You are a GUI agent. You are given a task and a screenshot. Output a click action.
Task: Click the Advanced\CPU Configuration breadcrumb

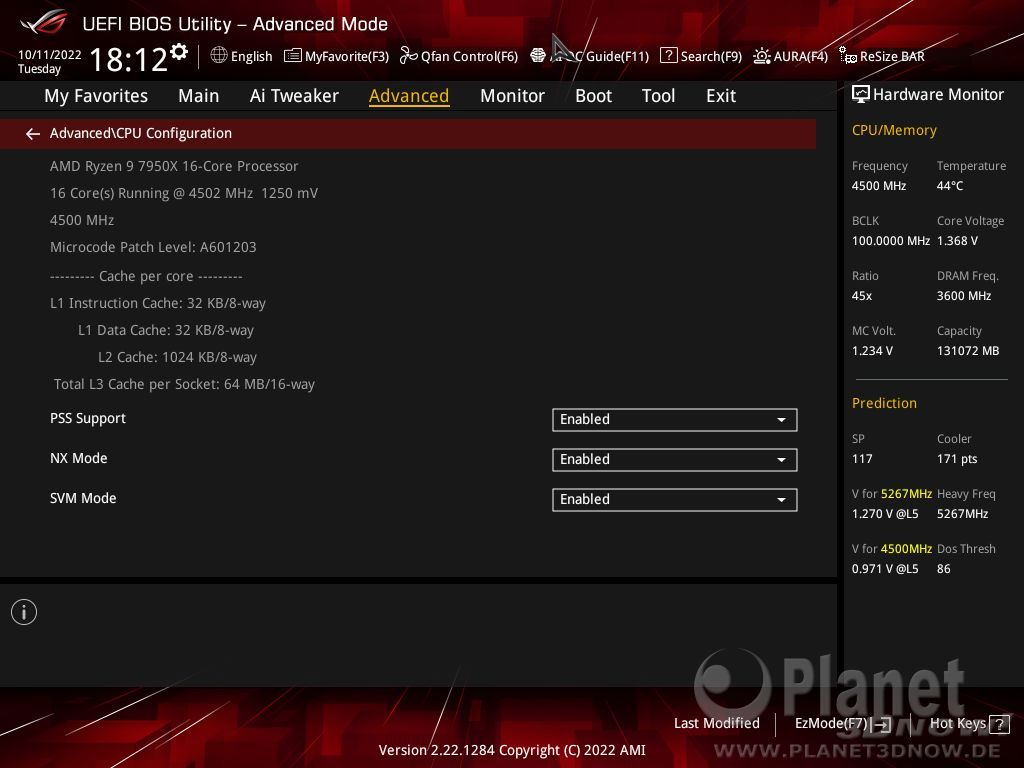click(141, 133)
